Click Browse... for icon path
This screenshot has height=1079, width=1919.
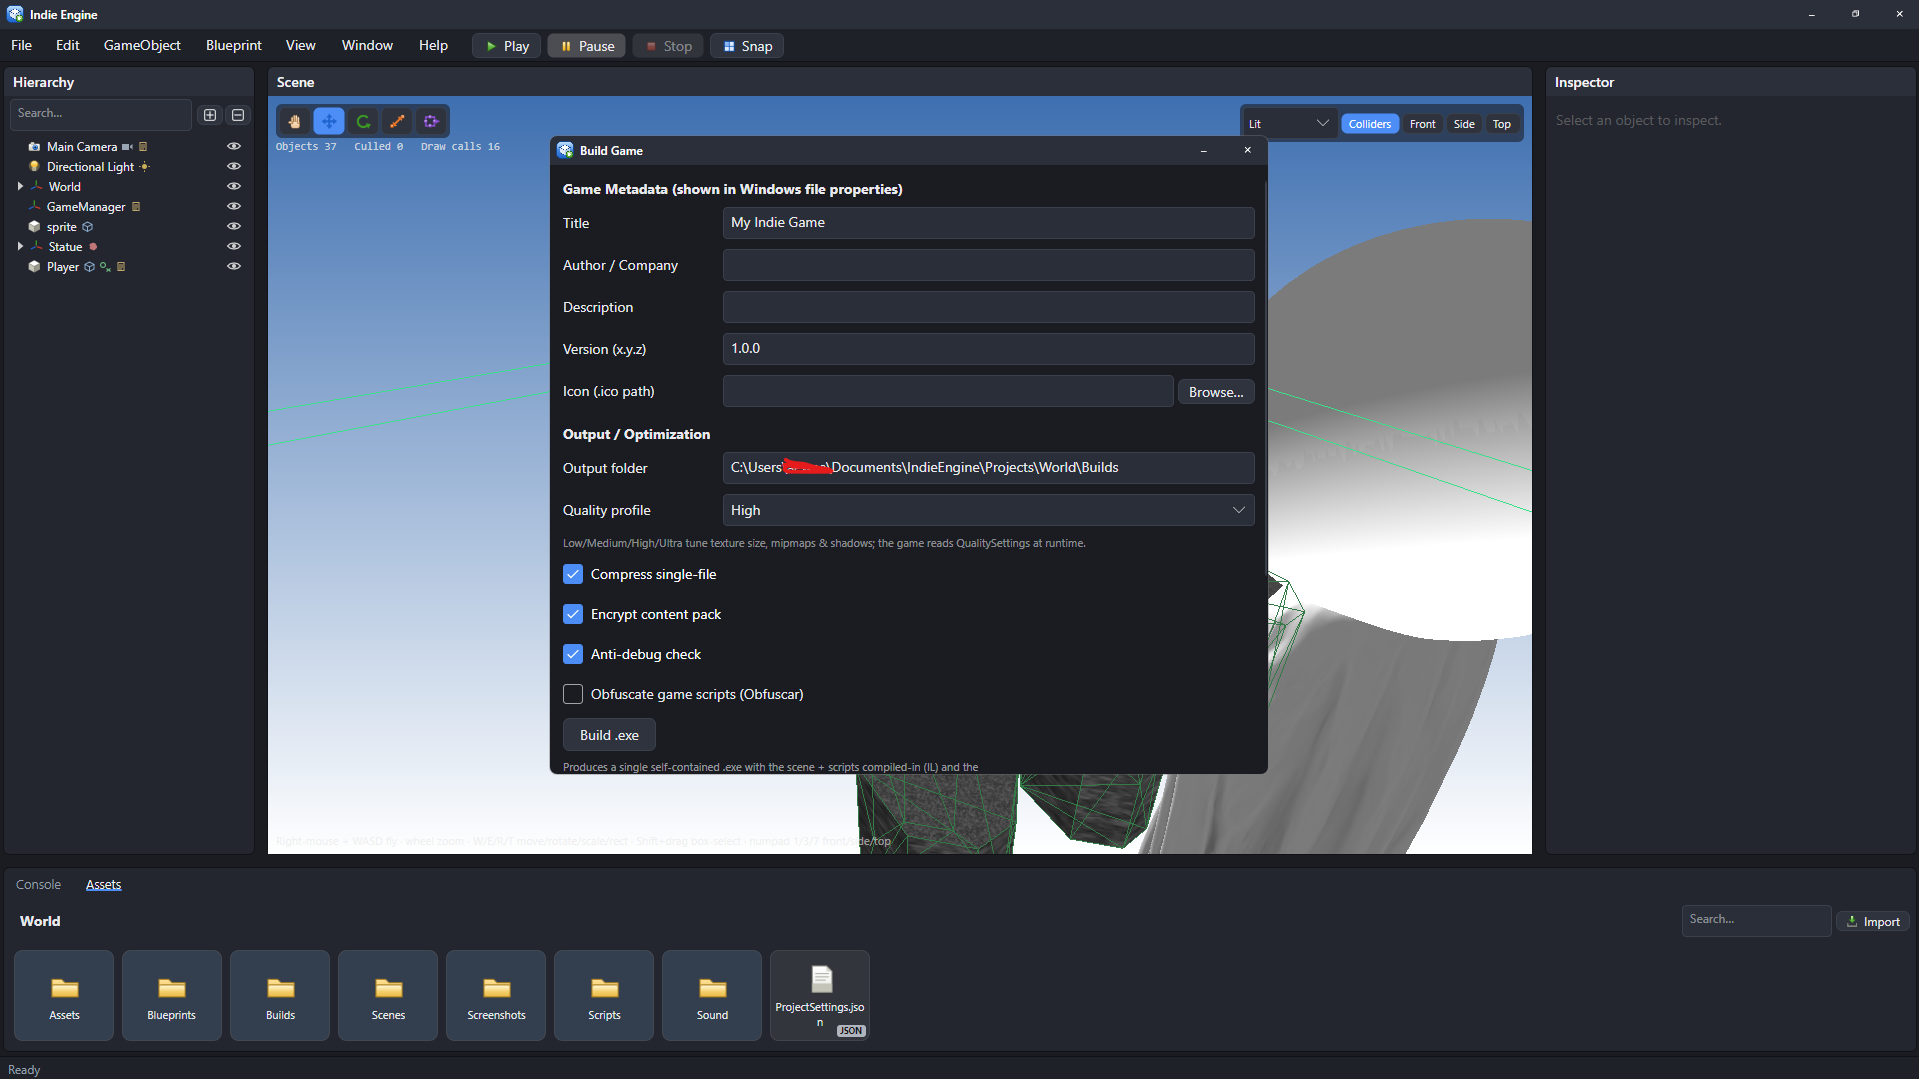[1216, 392]
